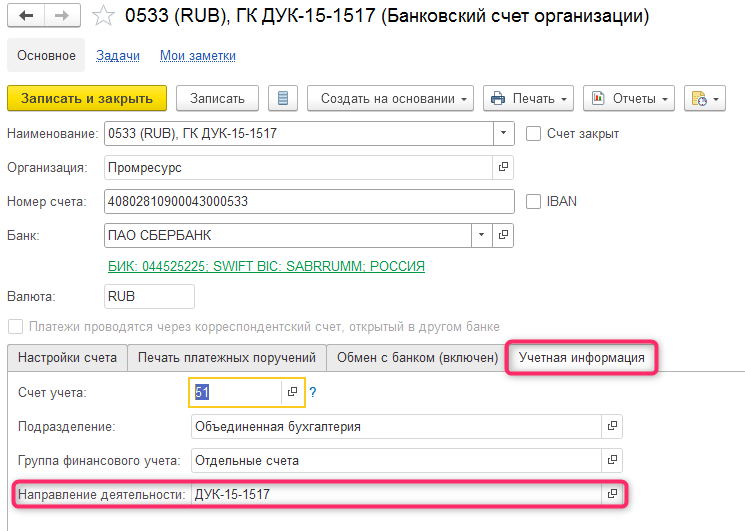The width and height of the screenshot is (745, 531).
Task: Click the back navigation arrow
Action: 27,16
